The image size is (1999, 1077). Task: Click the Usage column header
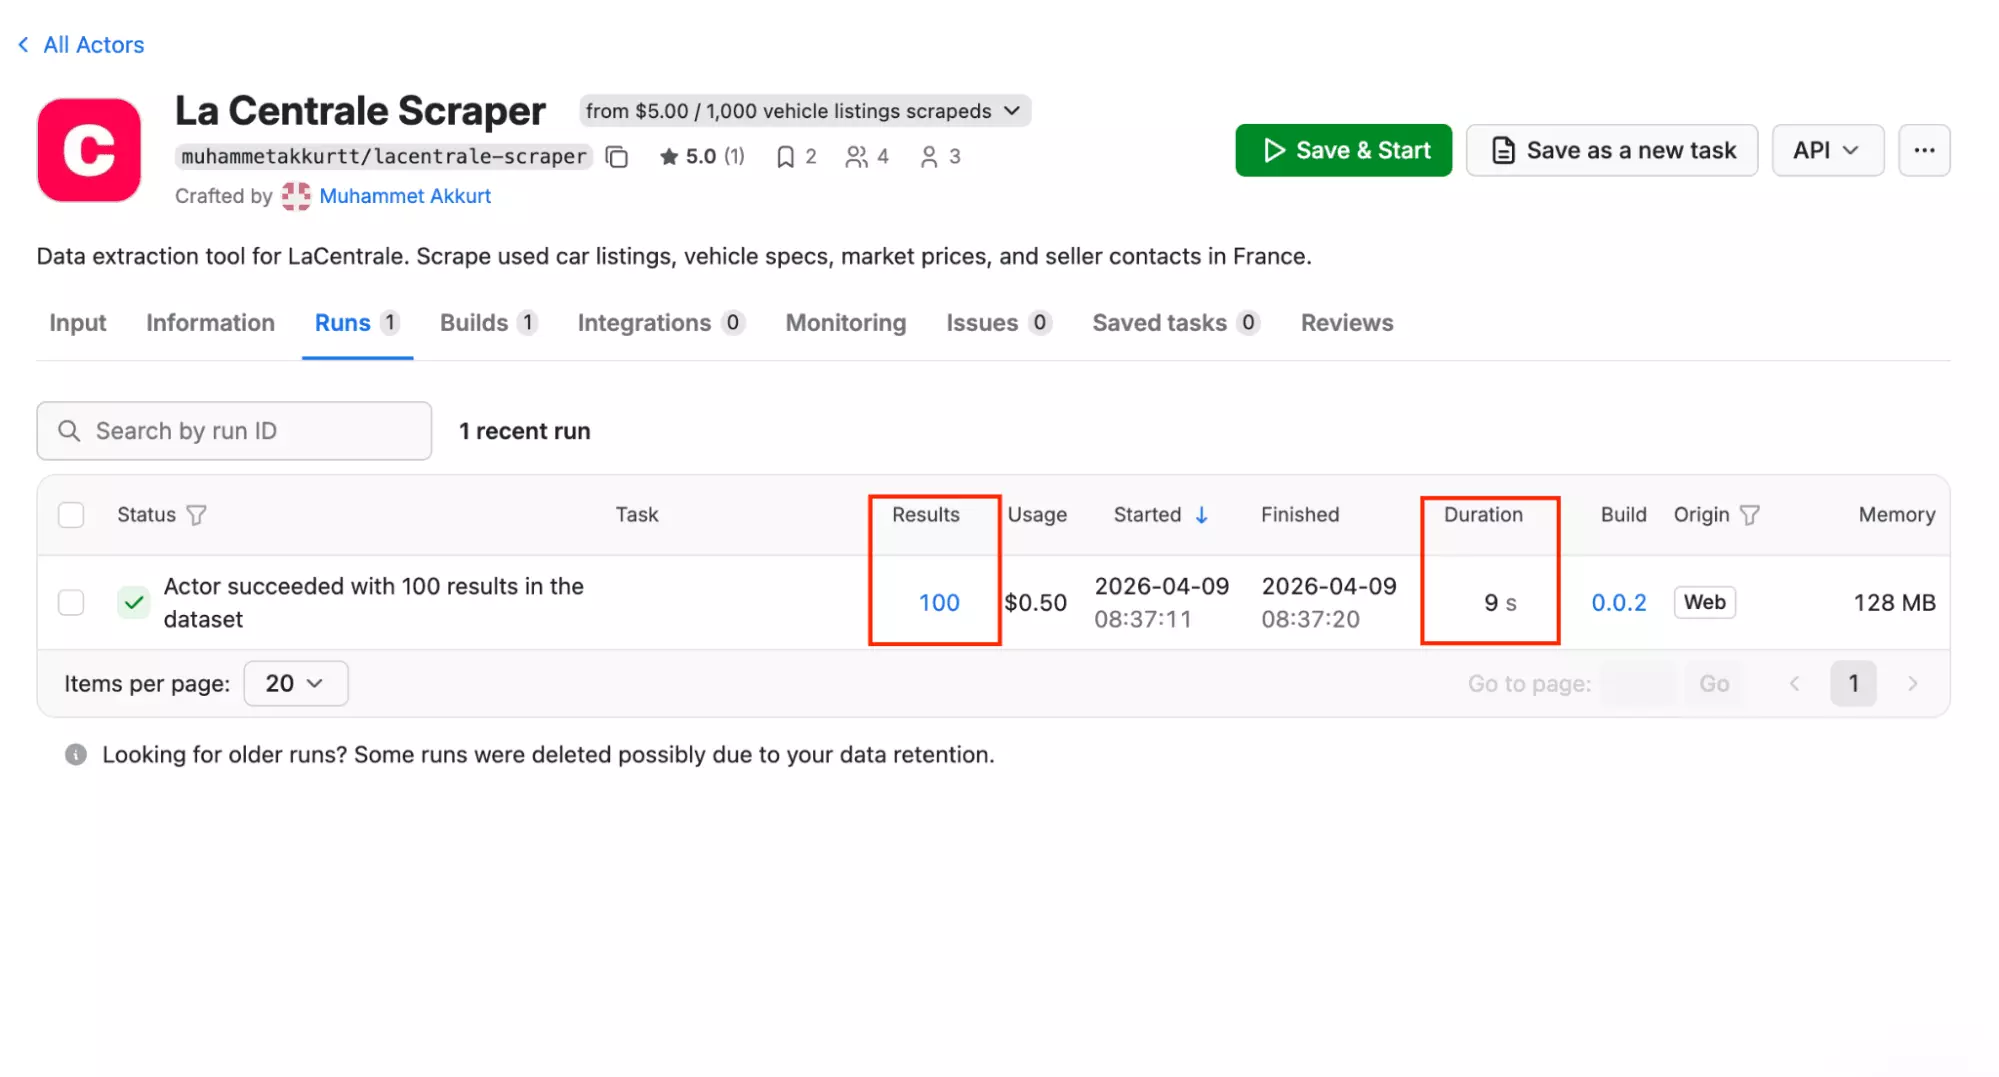tap(1037, 515)
